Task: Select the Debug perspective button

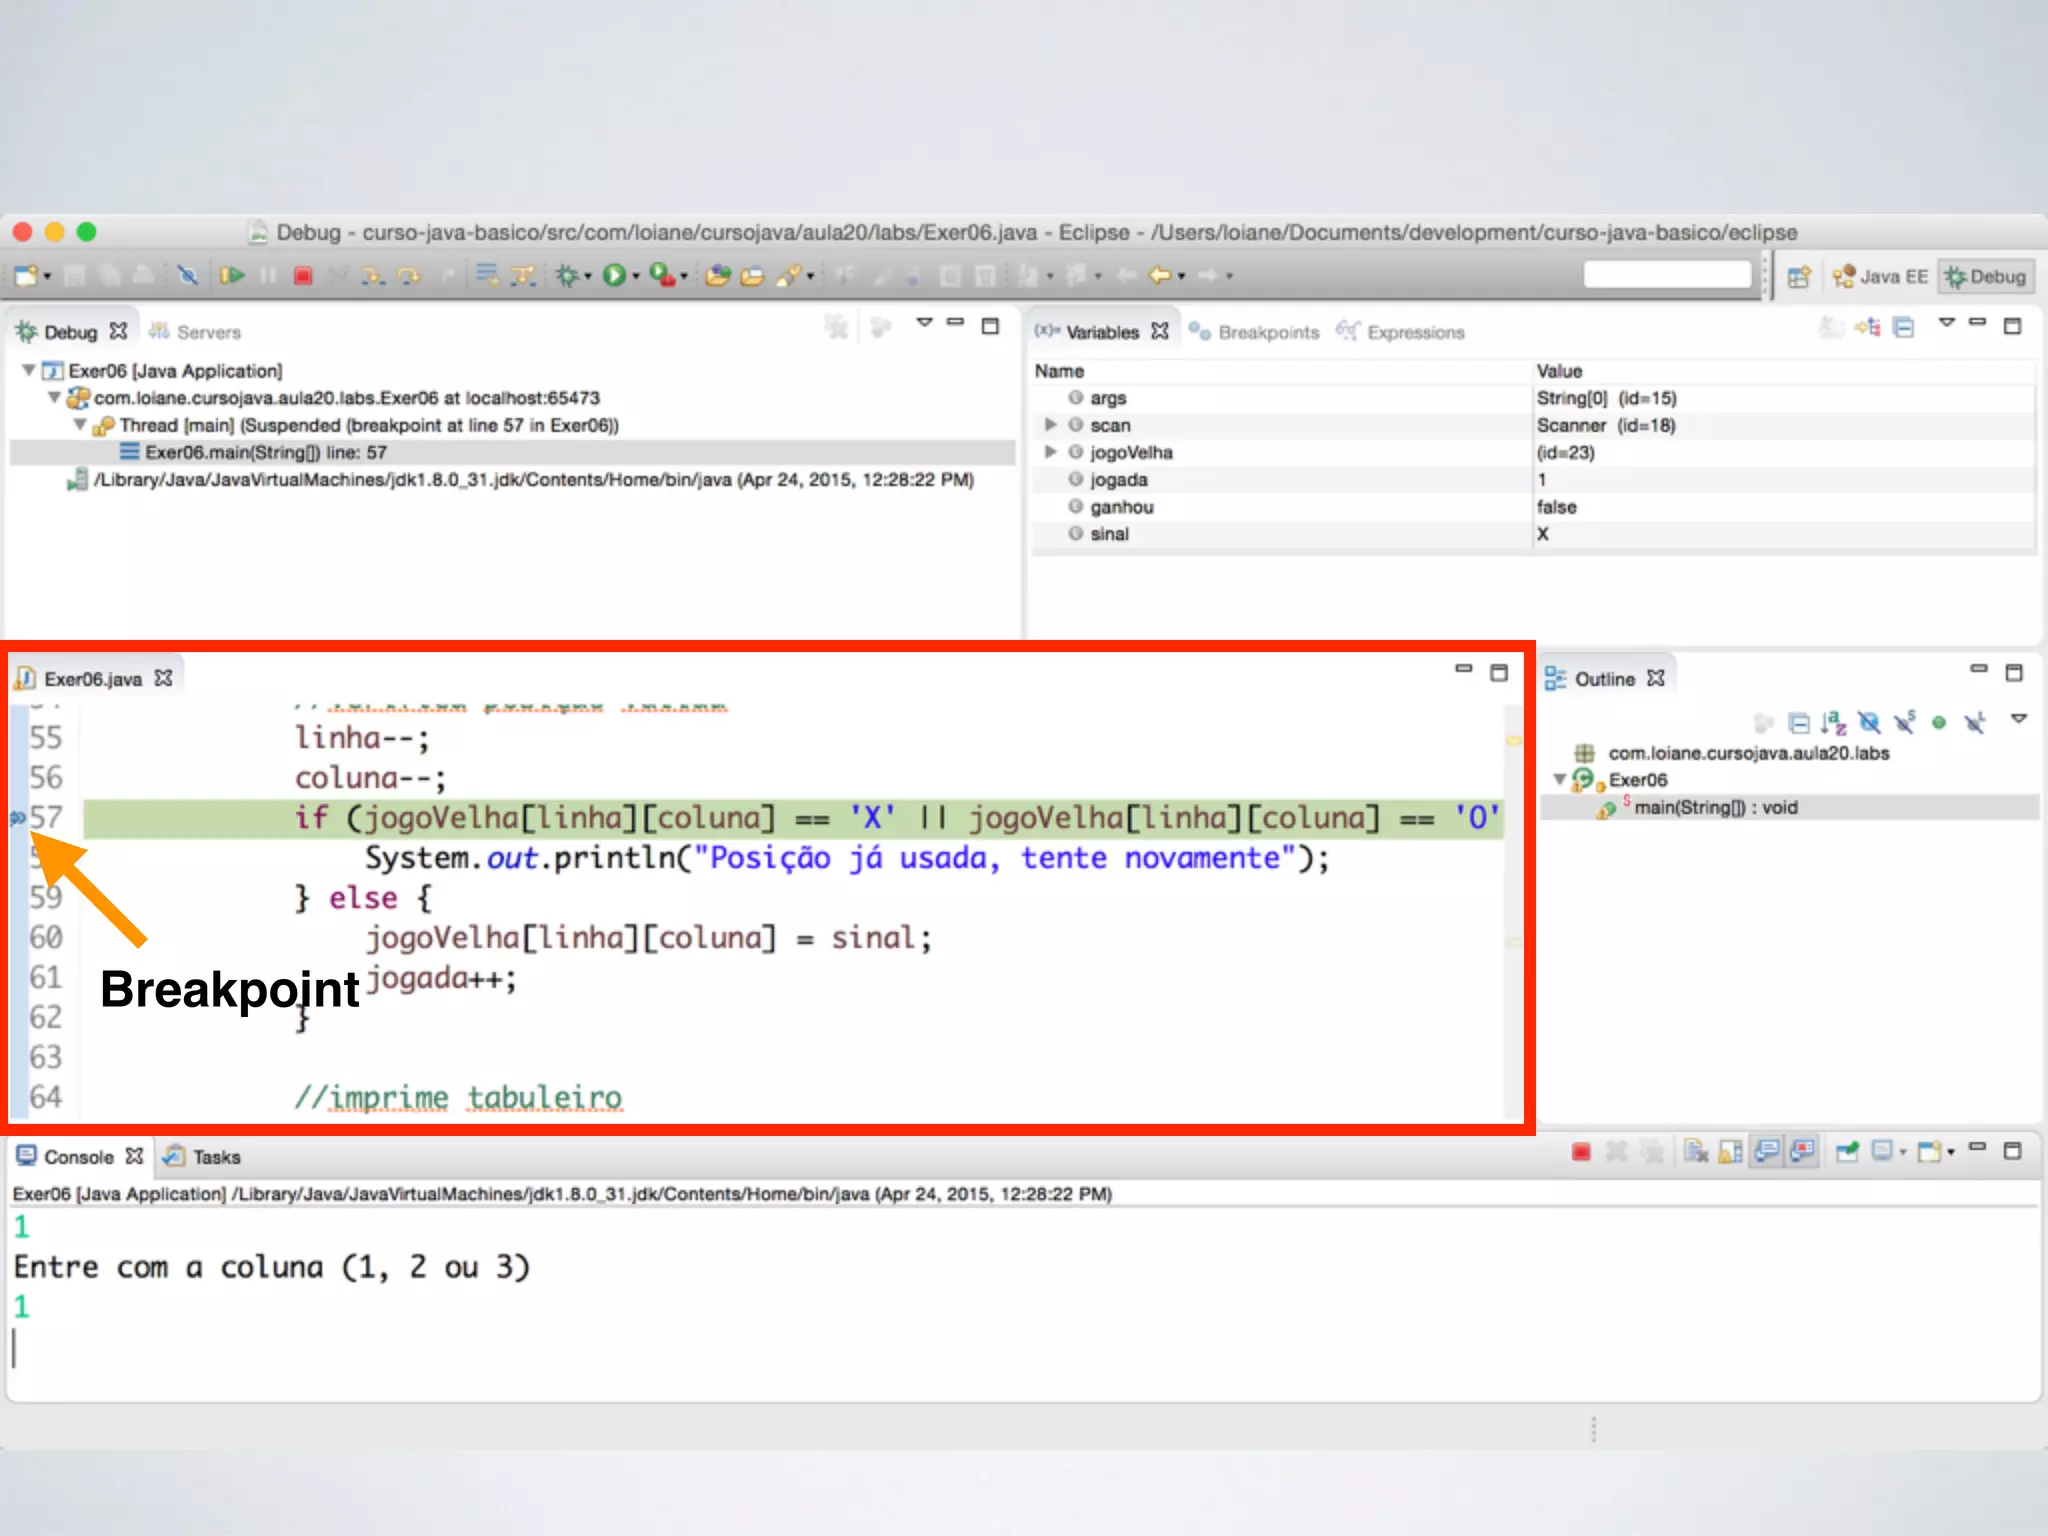Action: tap(1985, 276)
